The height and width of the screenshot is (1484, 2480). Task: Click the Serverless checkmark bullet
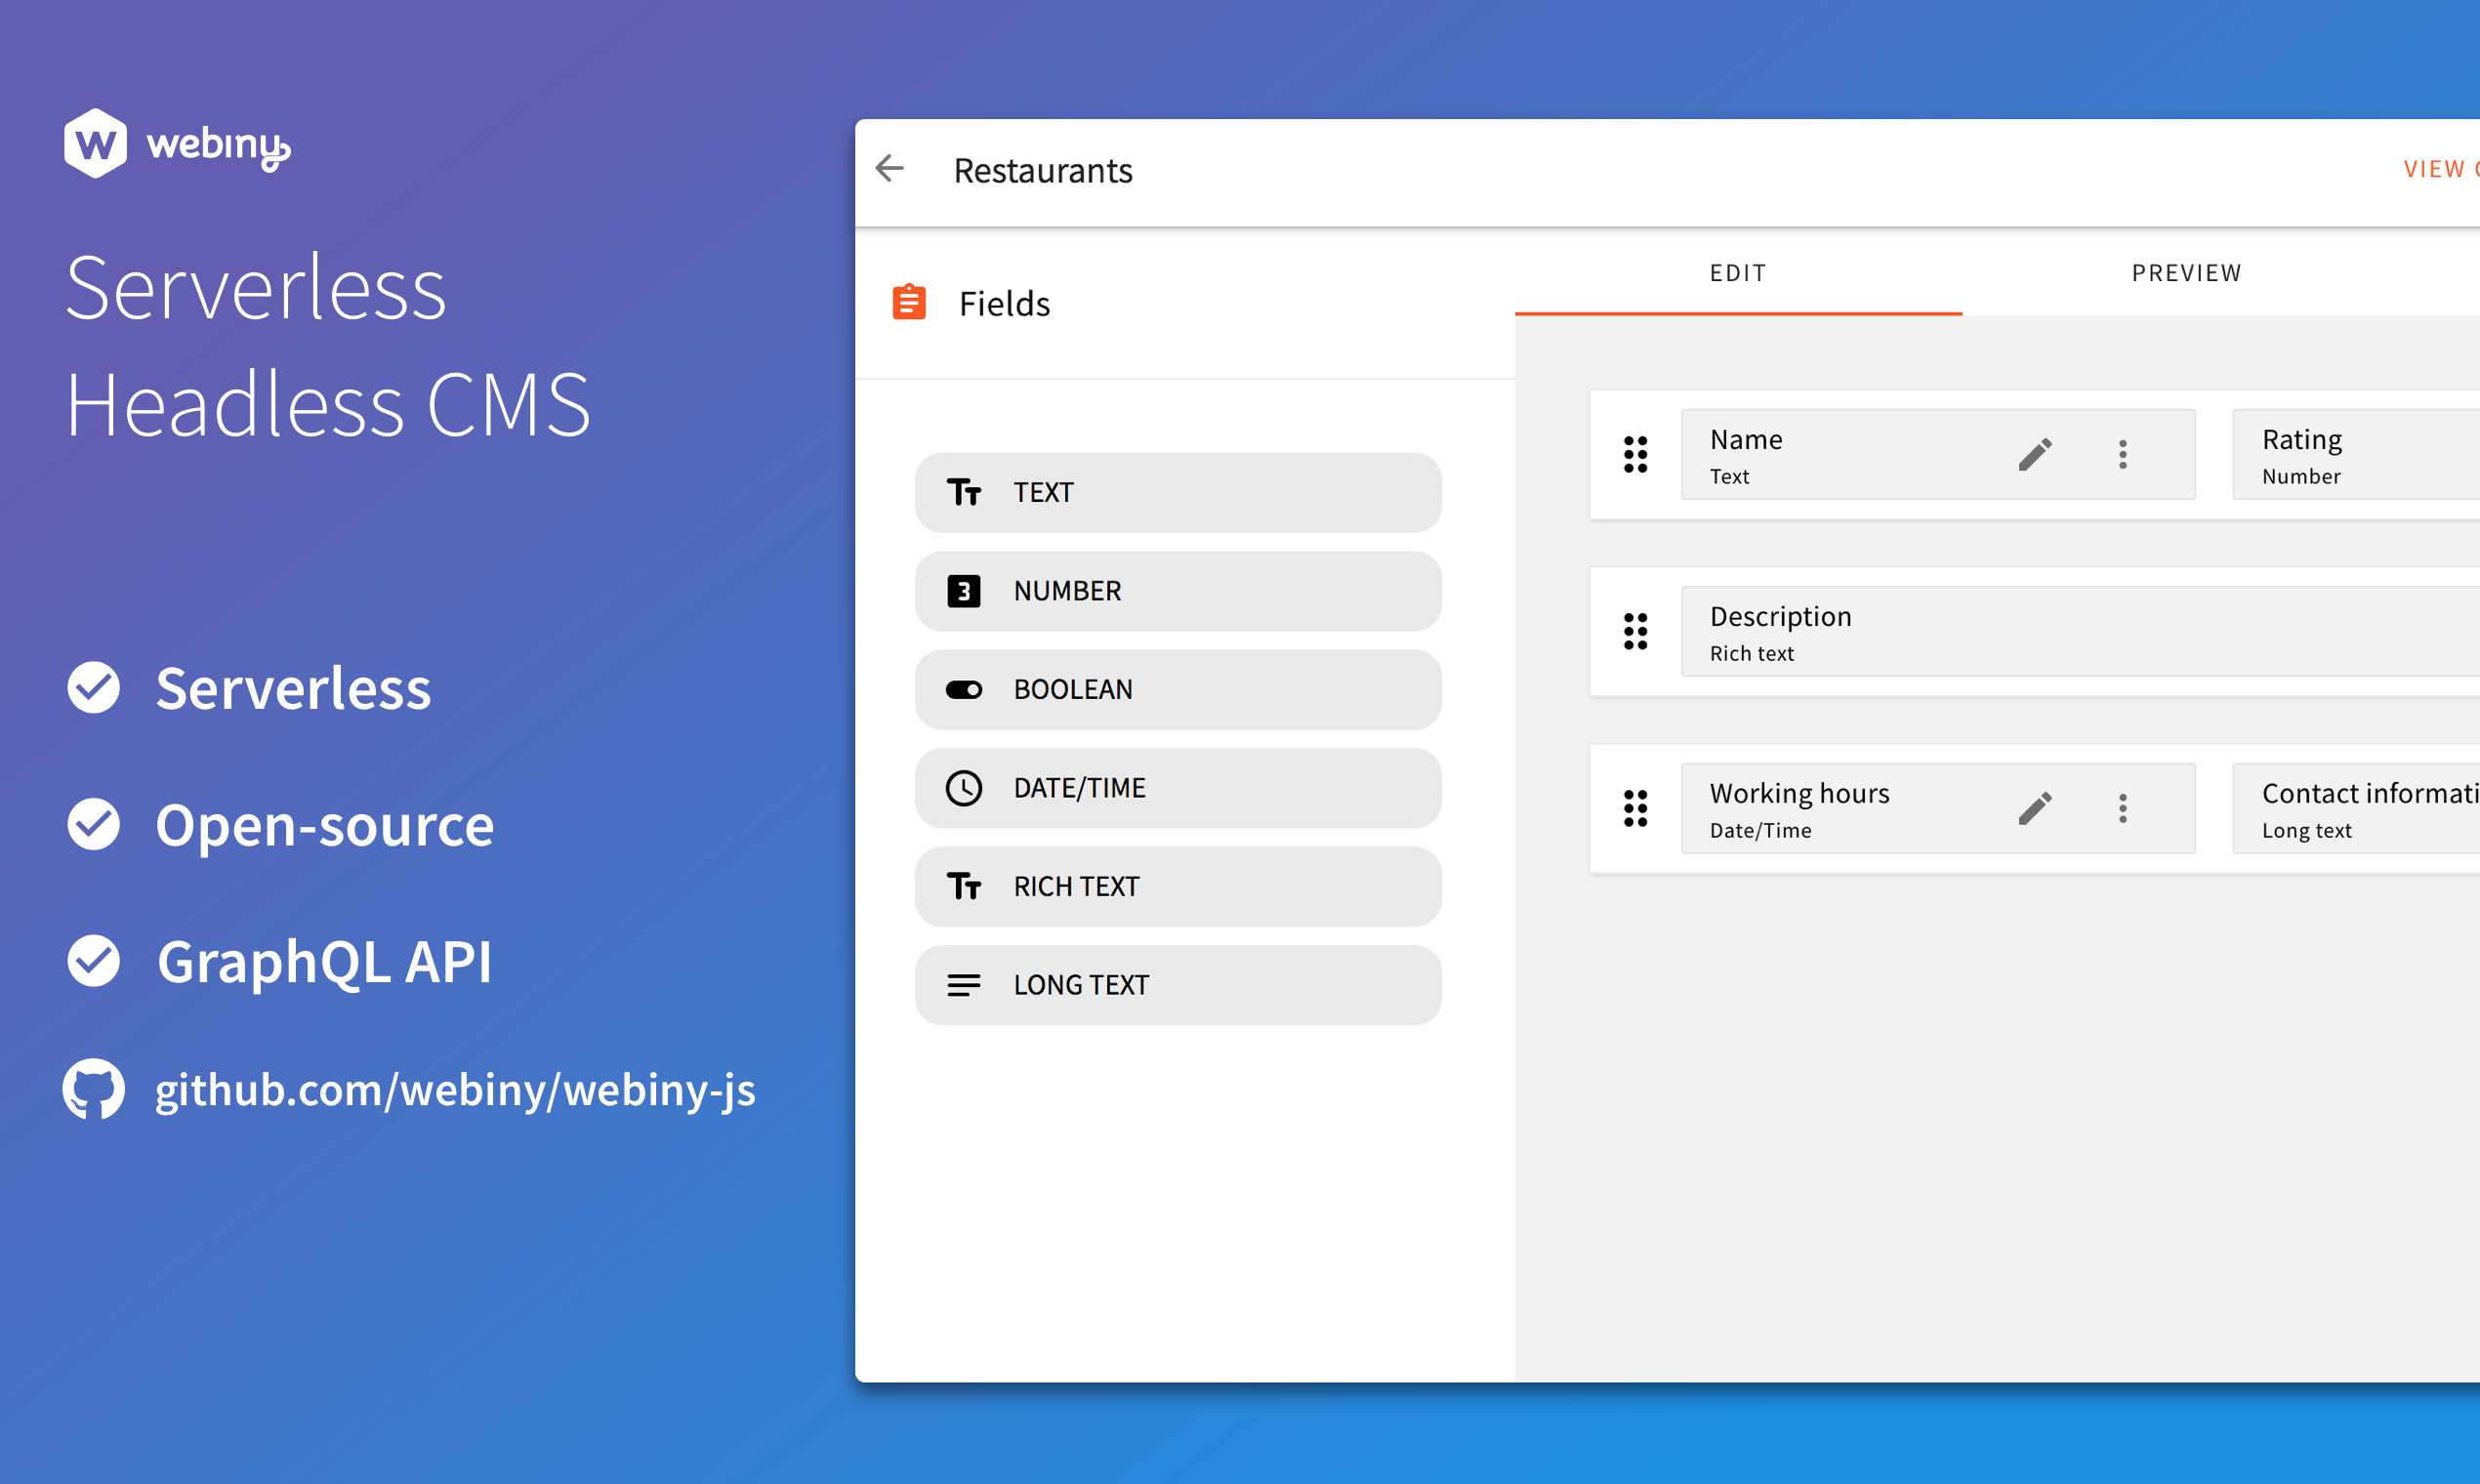tap(94, 688)
